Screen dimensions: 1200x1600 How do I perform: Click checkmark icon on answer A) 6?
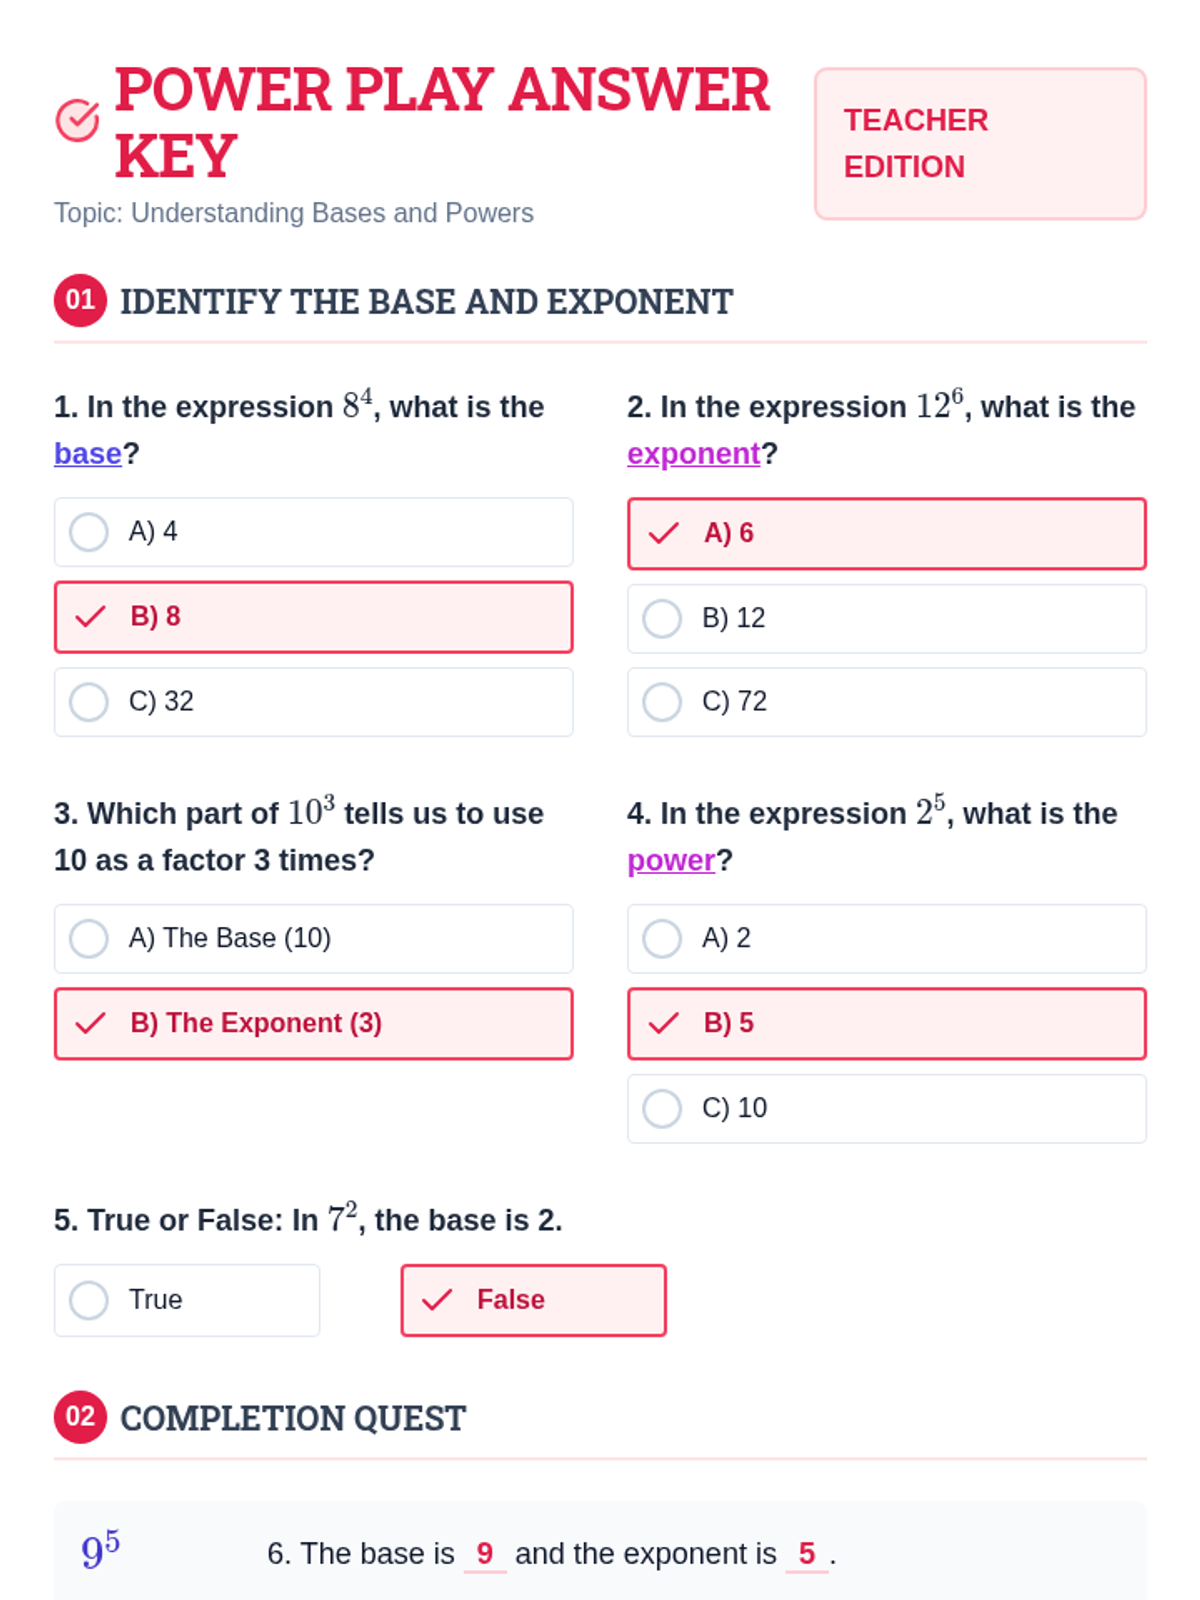click(663, 533)
